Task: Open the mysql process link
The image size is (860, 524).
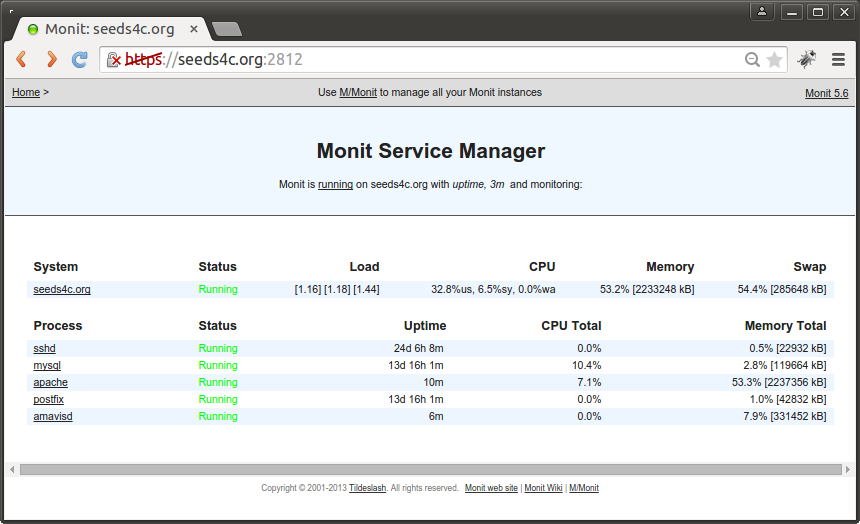Action: click(47, 366)
